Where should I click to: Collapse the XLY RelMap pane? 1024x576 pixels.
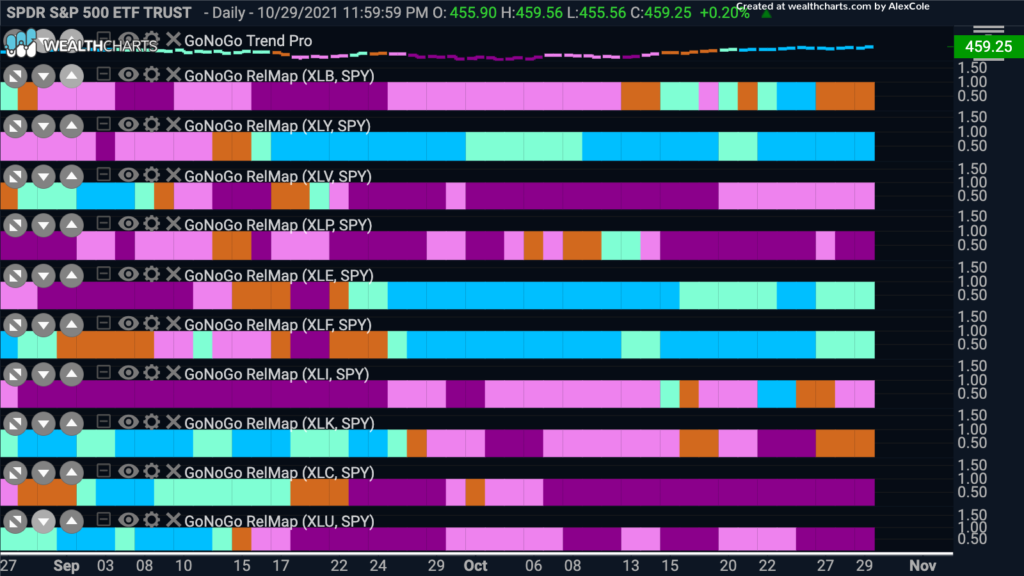tap(103, 124)
